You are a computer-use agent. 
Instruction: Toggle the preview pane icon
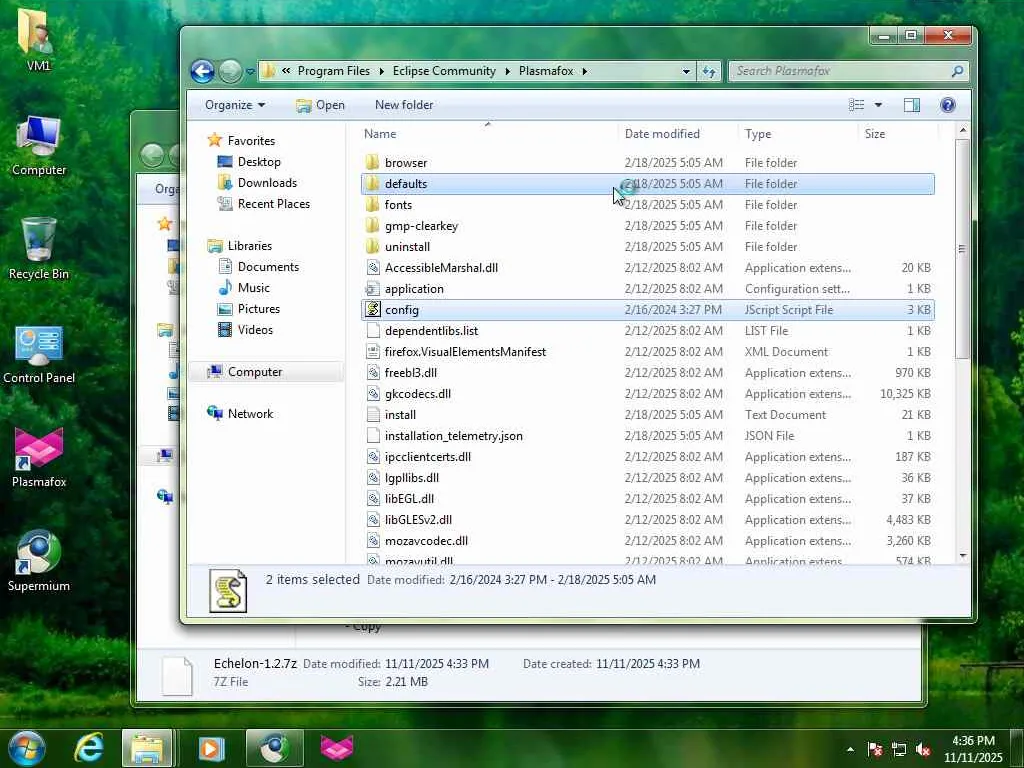(x=912, y=105)
